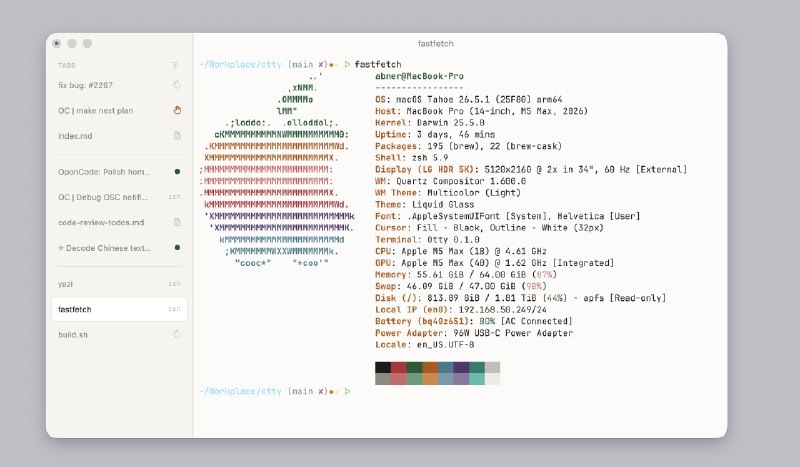Click the empty prompt at the terminal bottom
The image size is (800, 467).
pyautogui.click(x=274, y=391)
